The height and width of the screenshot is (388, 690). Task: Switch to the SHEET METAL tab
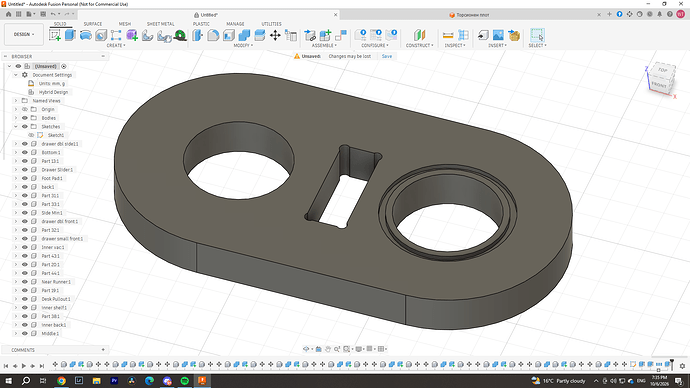[x=161, y=24]
